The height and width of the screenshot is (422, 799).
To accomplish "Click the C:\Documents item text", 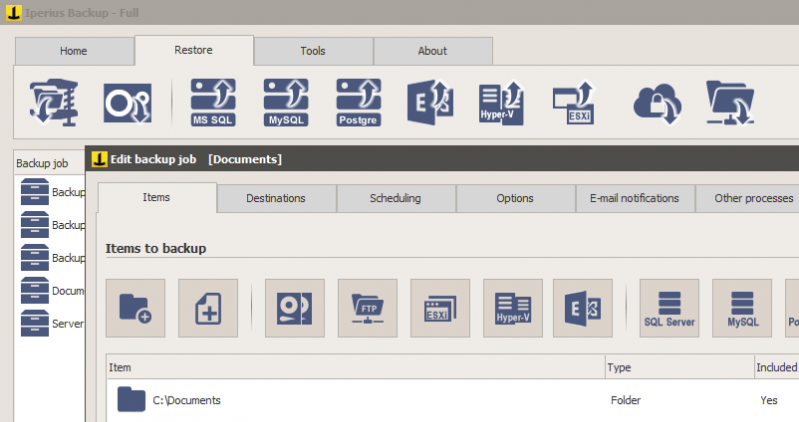I will point(187,400).
